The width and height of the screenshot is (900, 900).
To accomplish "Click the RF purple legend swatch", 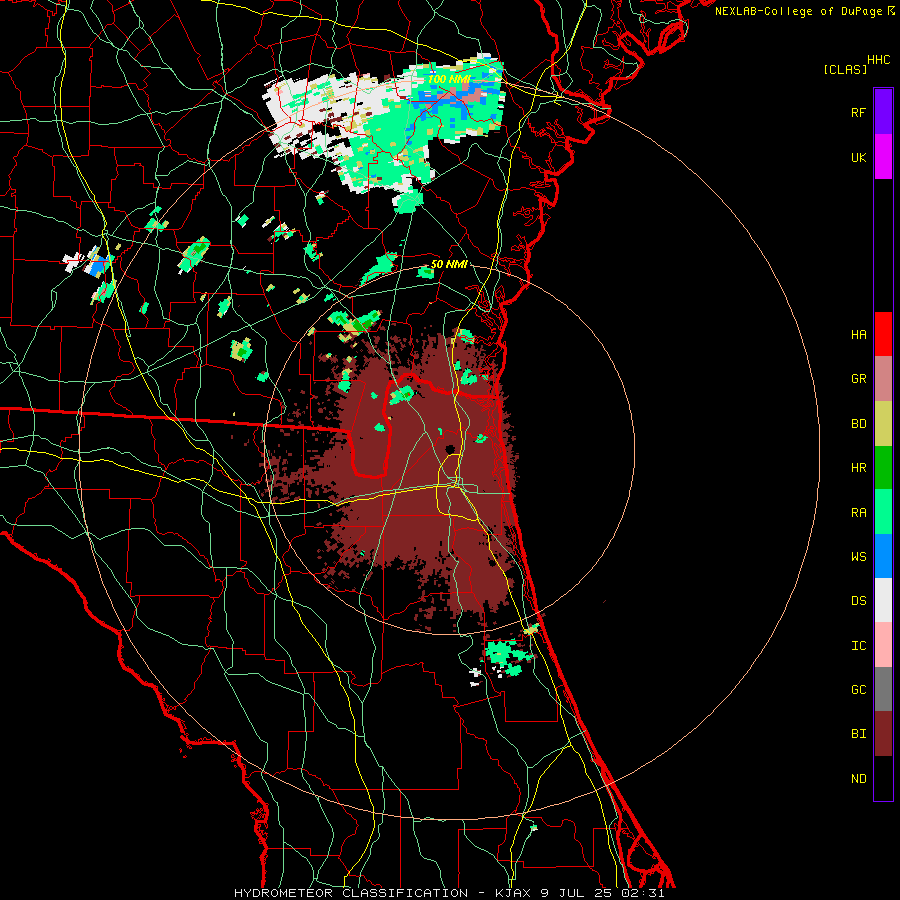I will tap(883, 112).
